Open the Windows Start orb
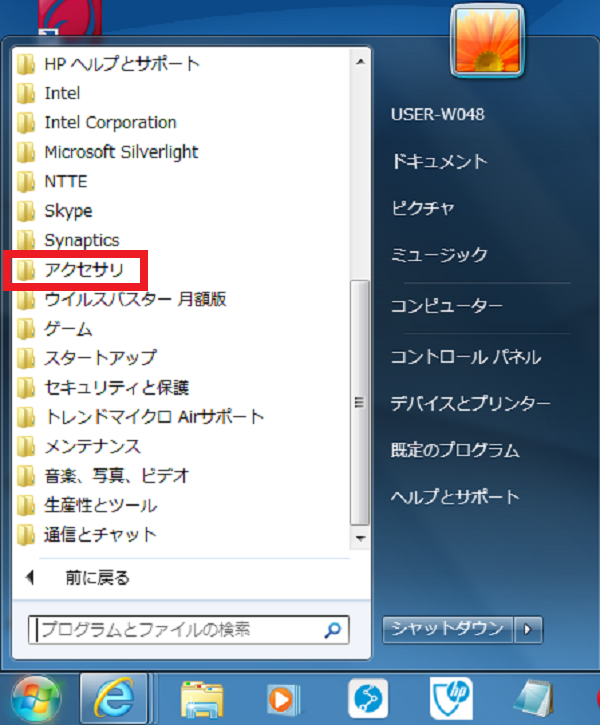Image resolution: width=600 pixels, height=725 pixels. (36, 699)
